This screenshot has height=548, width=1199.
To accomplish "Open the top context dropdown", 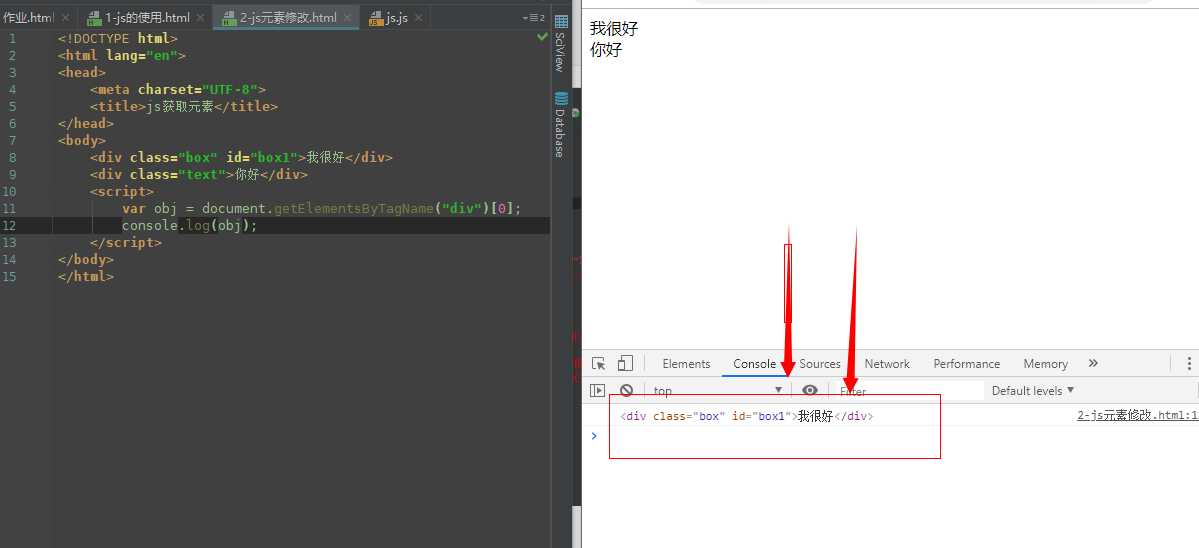I will [718, 391].
